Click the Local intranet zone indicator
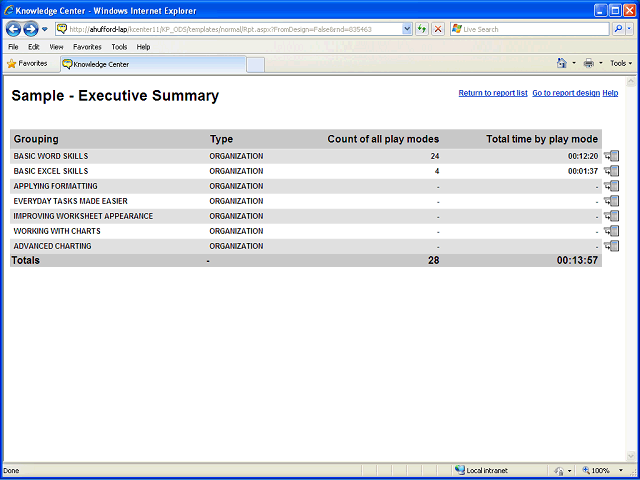The height and width of the screenshot is (480, 640). [482, 470]
